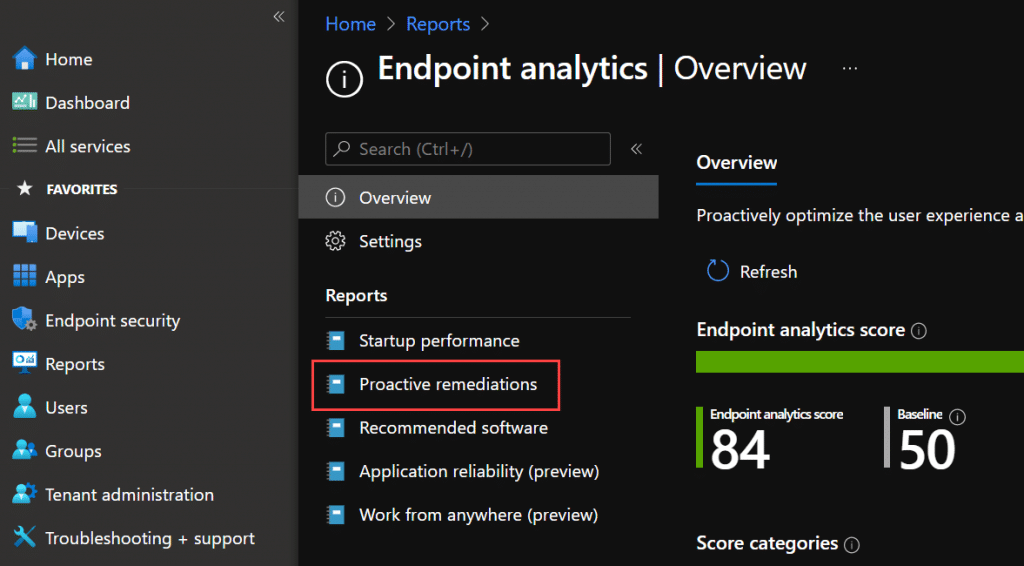Select the Apps grid icon
This screenshot has width=1024, height=566.
[x=25, y=276]
